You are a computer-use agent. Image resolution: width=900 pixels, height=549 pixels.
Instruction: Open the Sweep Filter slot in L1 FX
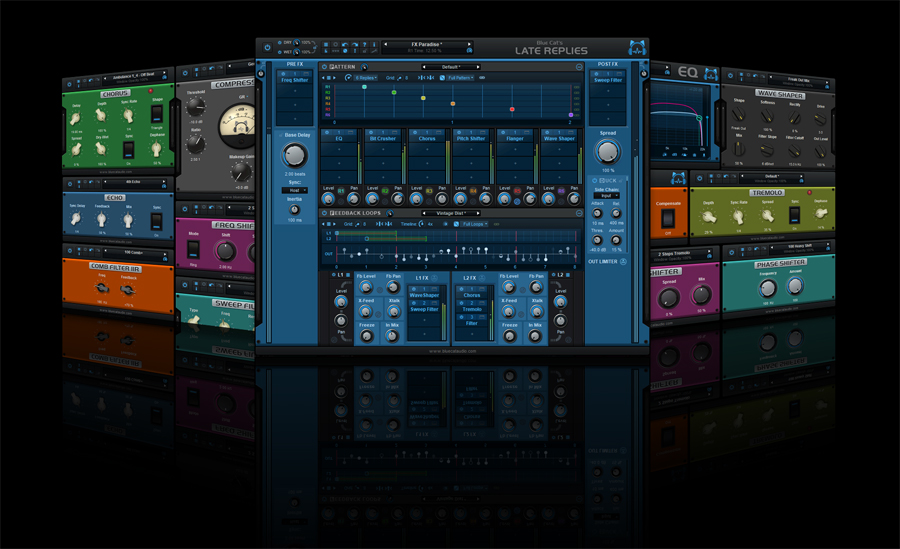click(424, 310)
